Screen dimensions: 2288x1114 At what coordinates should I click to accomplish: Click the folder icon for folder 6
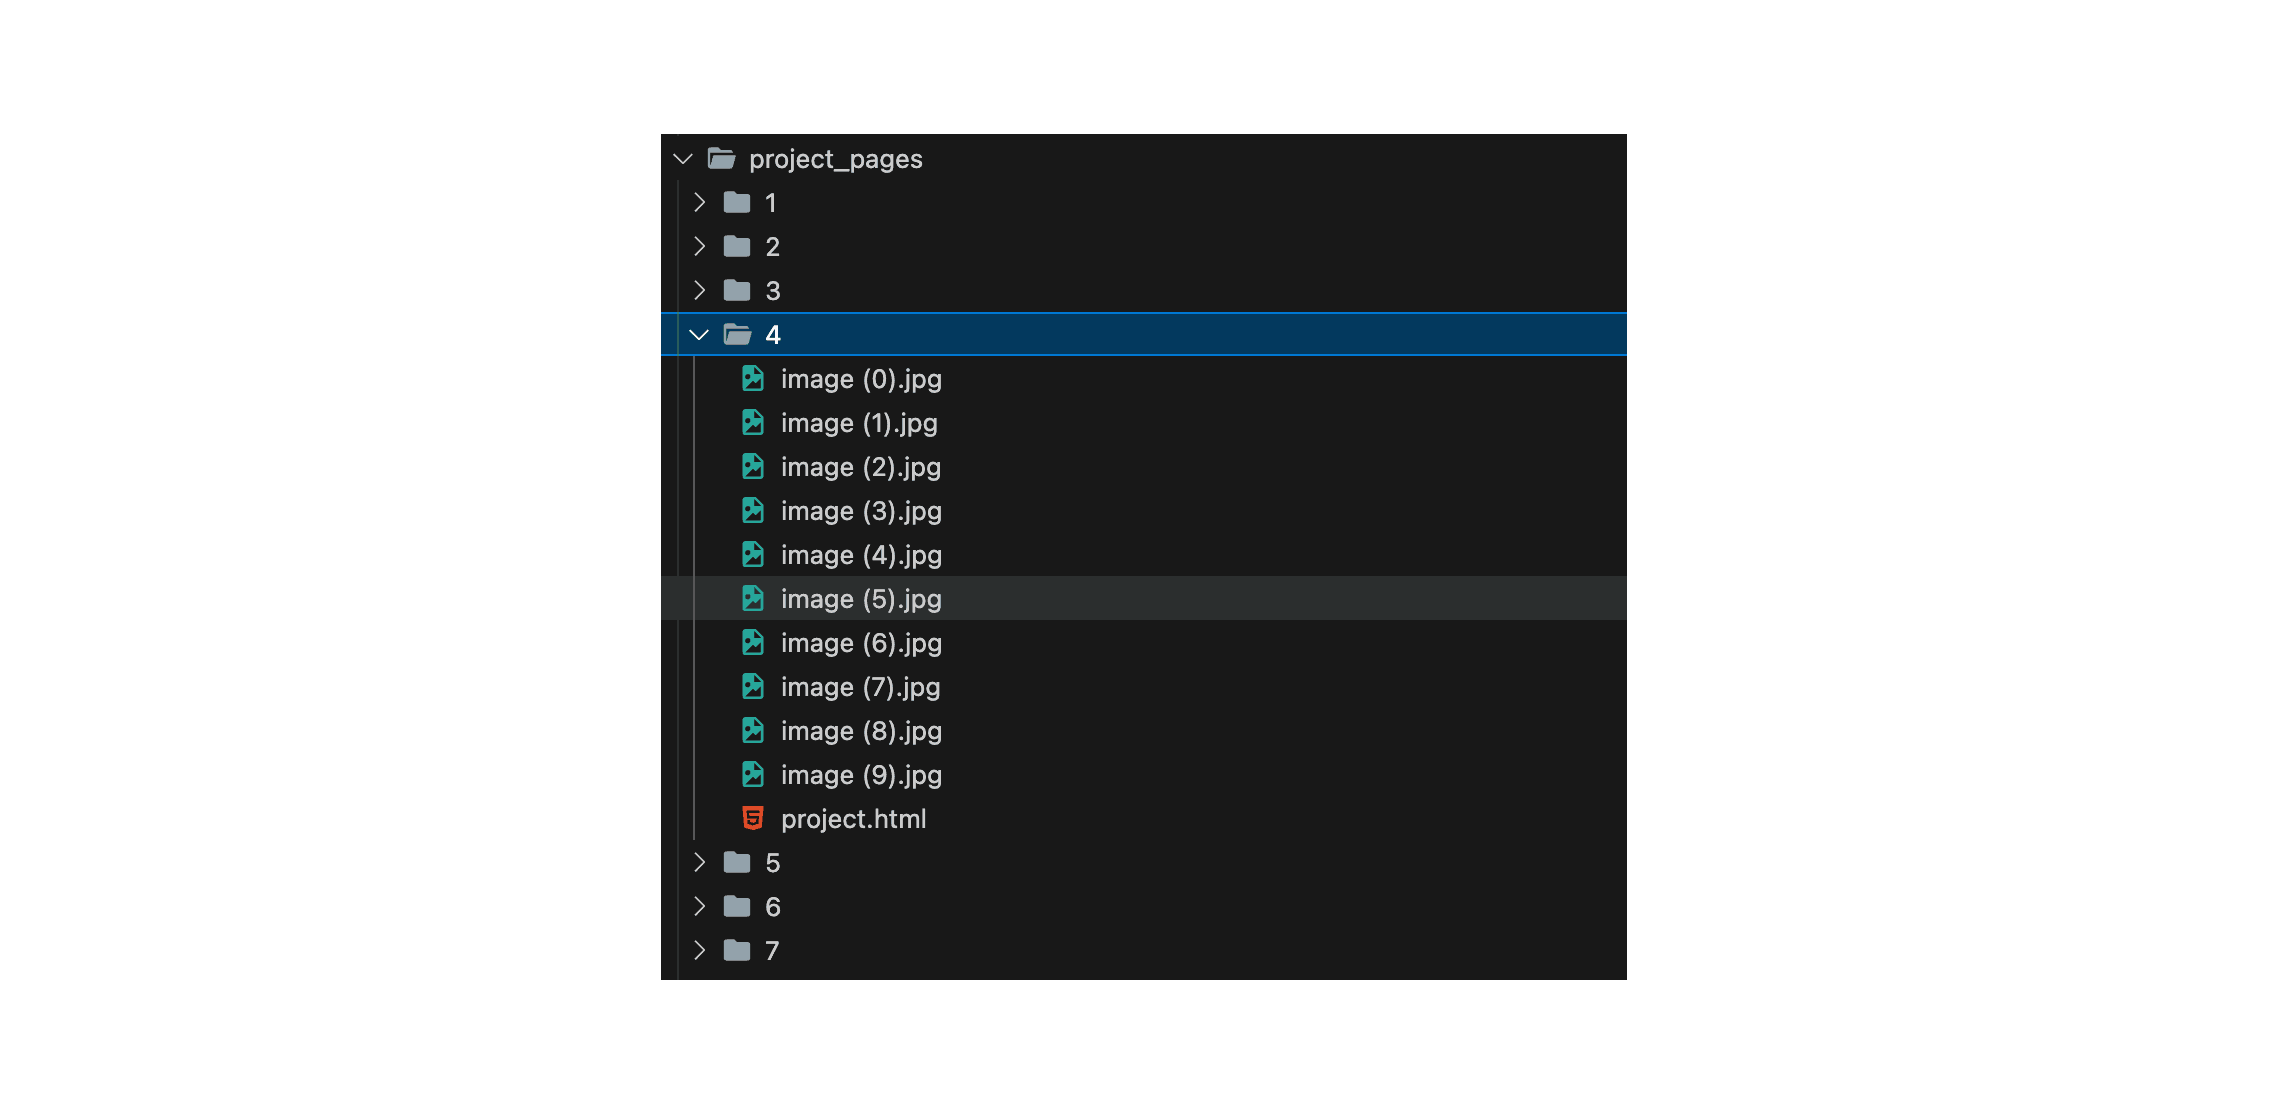coord(737,907)
